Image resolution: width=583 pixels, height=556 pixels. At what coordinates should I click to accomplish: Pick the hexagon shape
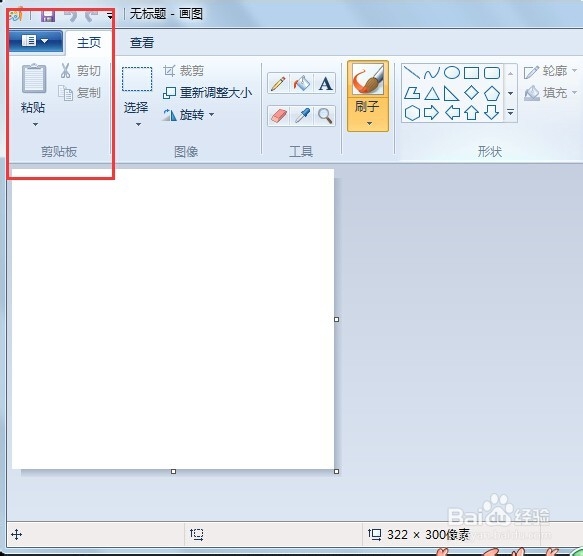[412, 113]
